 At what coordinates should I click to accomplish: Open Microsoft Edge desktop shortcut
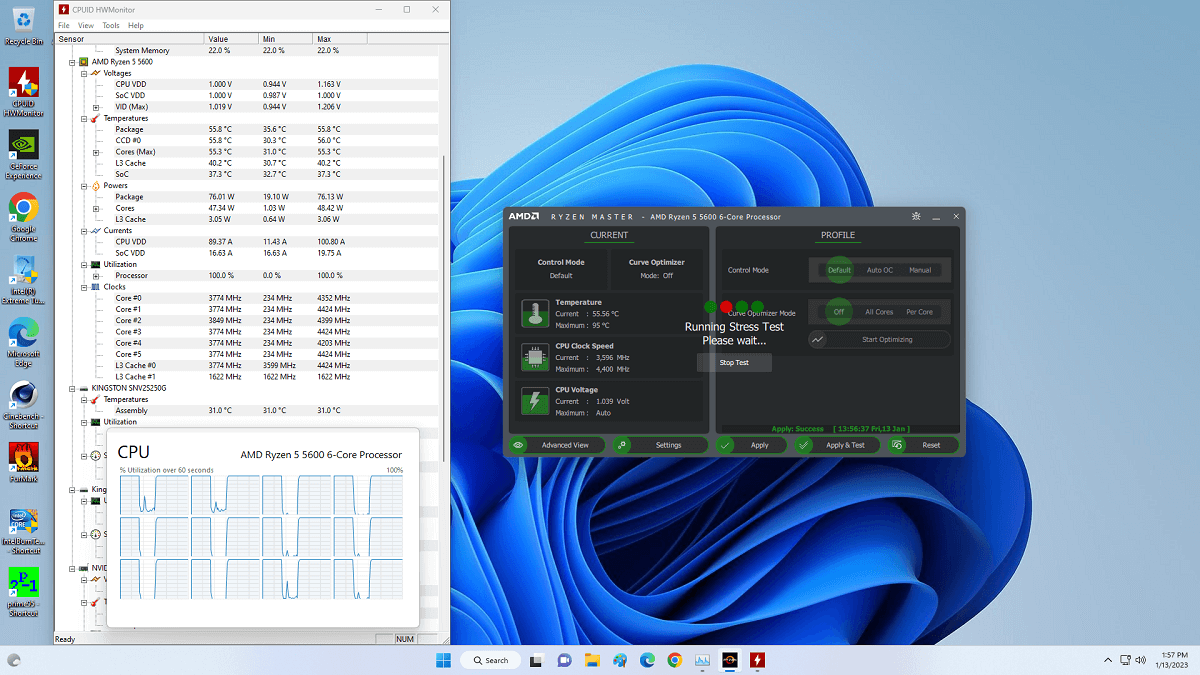point(24,342)
